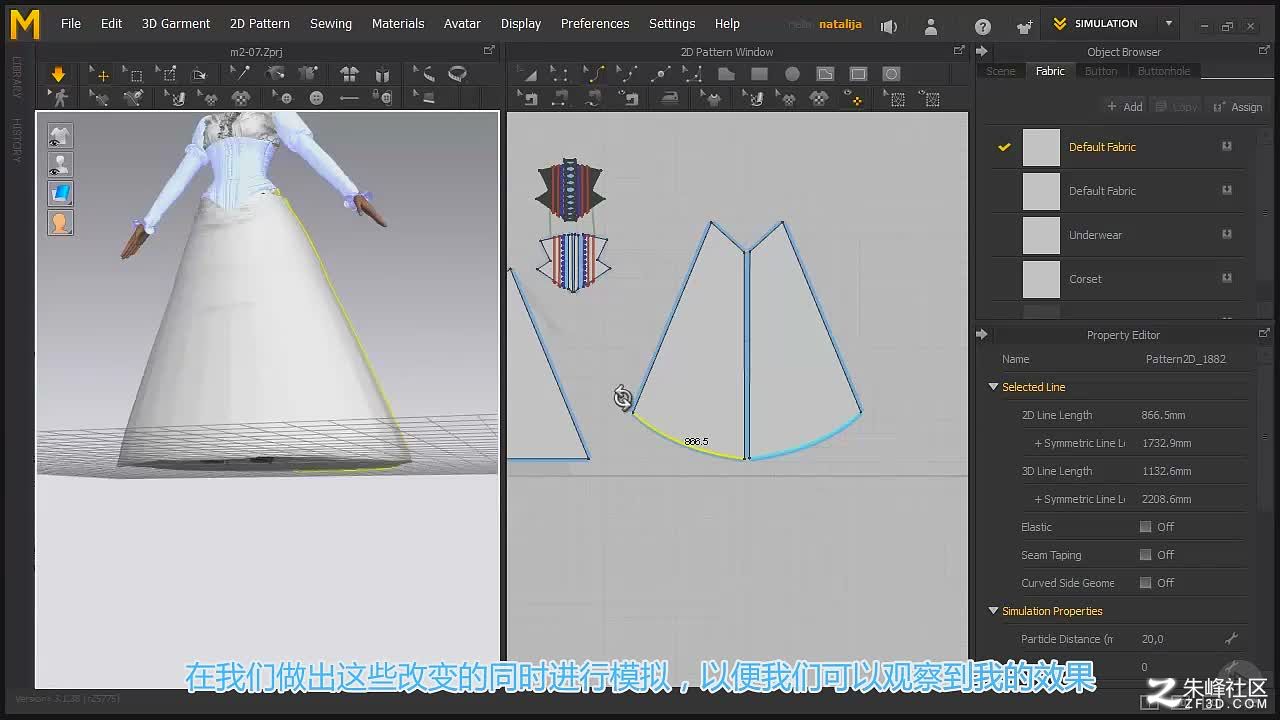Screen dimensions: 1280x720
Task: Open the help question mark icon
Action: [983, 25]
